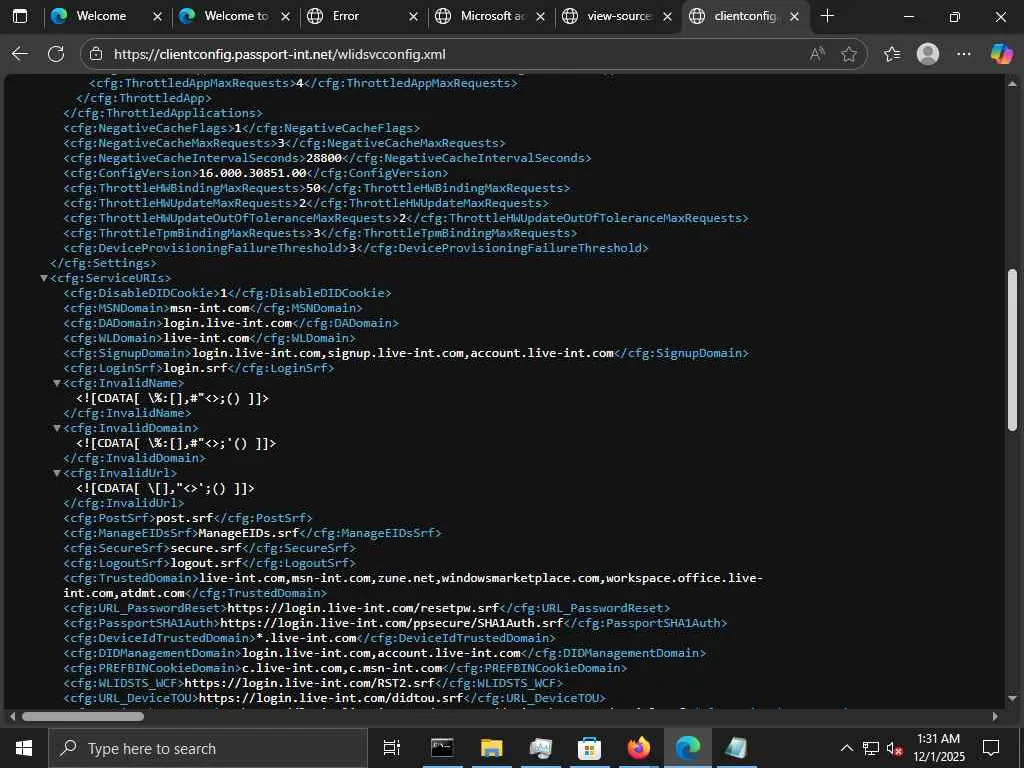Open the notification center icon
The width and height of the screenshot is (1024, 768).
tap(991, 748)
